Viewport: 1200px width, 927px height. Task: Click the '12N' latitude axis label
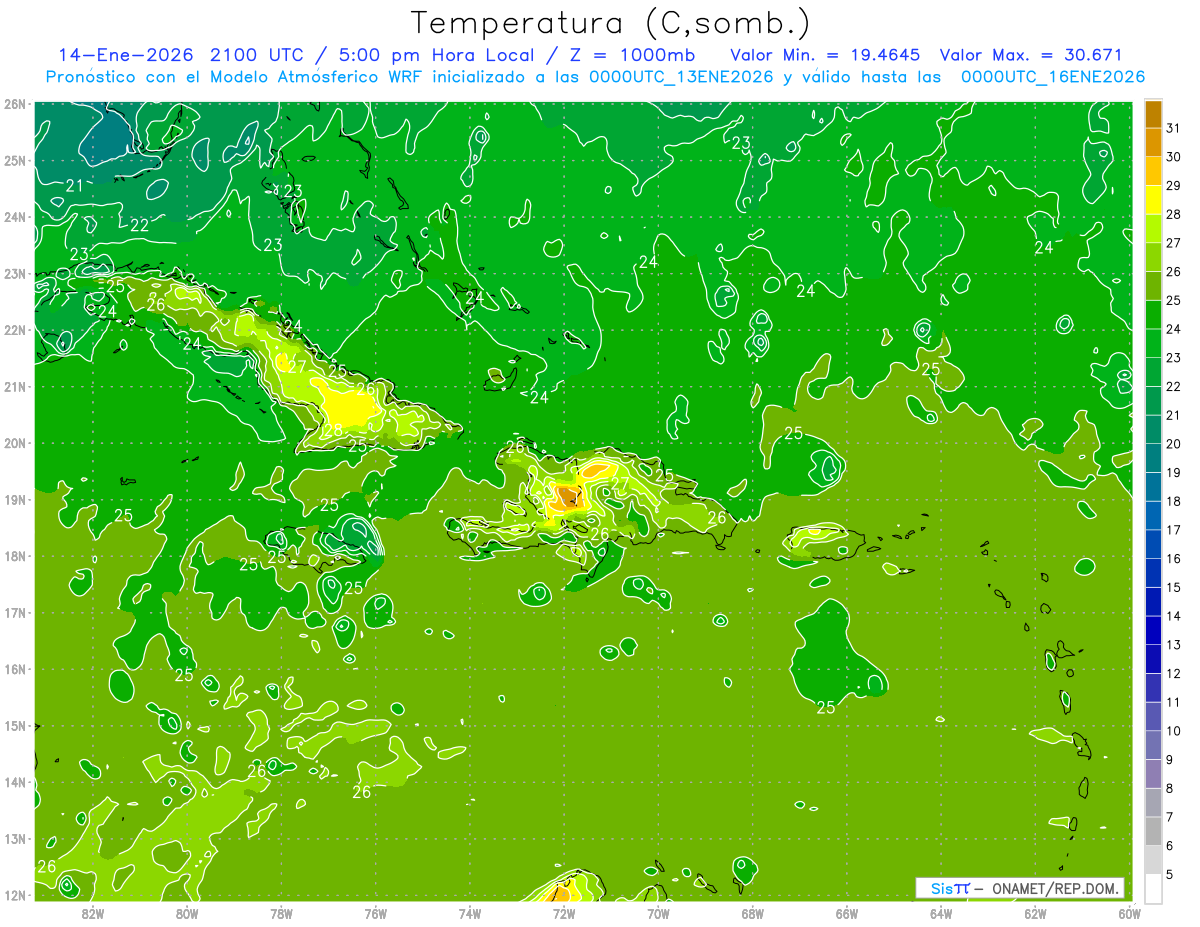tap(15, 895)
